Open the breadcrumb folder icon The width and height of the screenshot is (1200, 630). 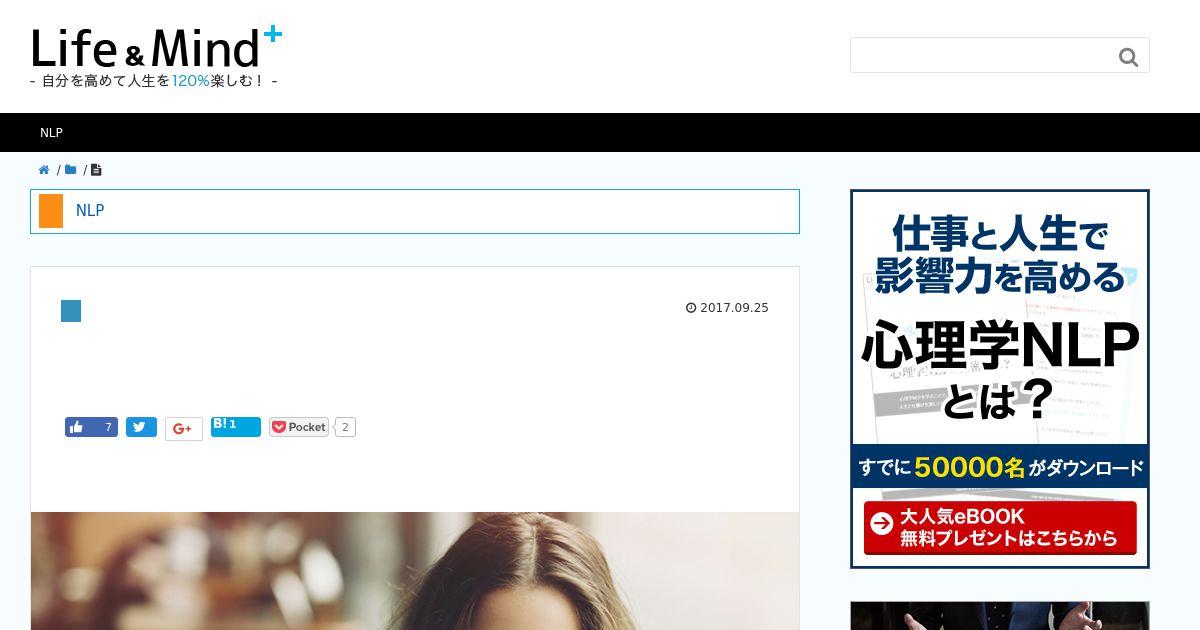point(70,170)
